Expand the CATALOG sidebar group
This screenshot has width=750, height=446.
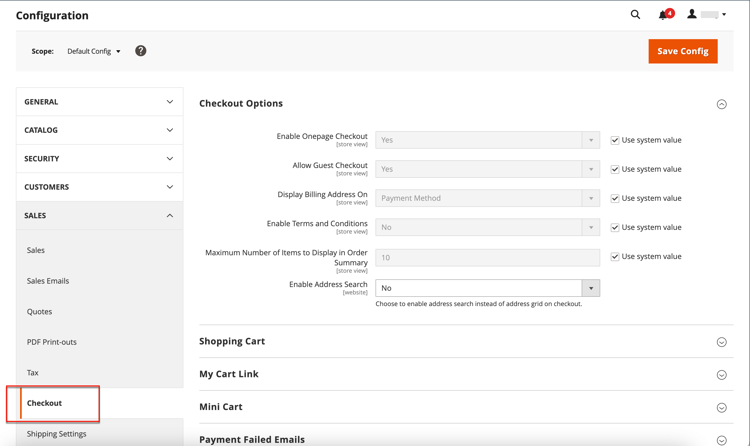coord(99,130)
